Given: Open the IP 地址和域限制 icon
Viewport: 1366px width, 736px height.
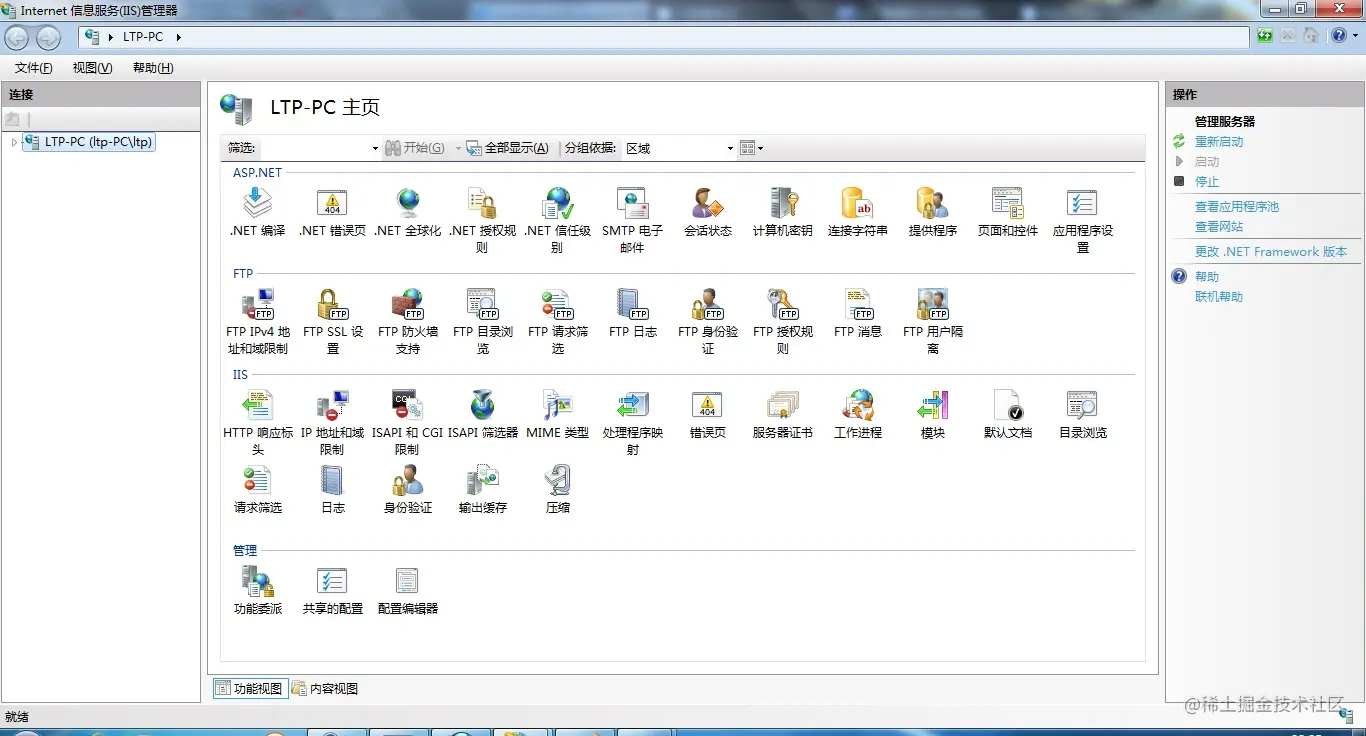Looking at the screenshot, I should (333, 405).
